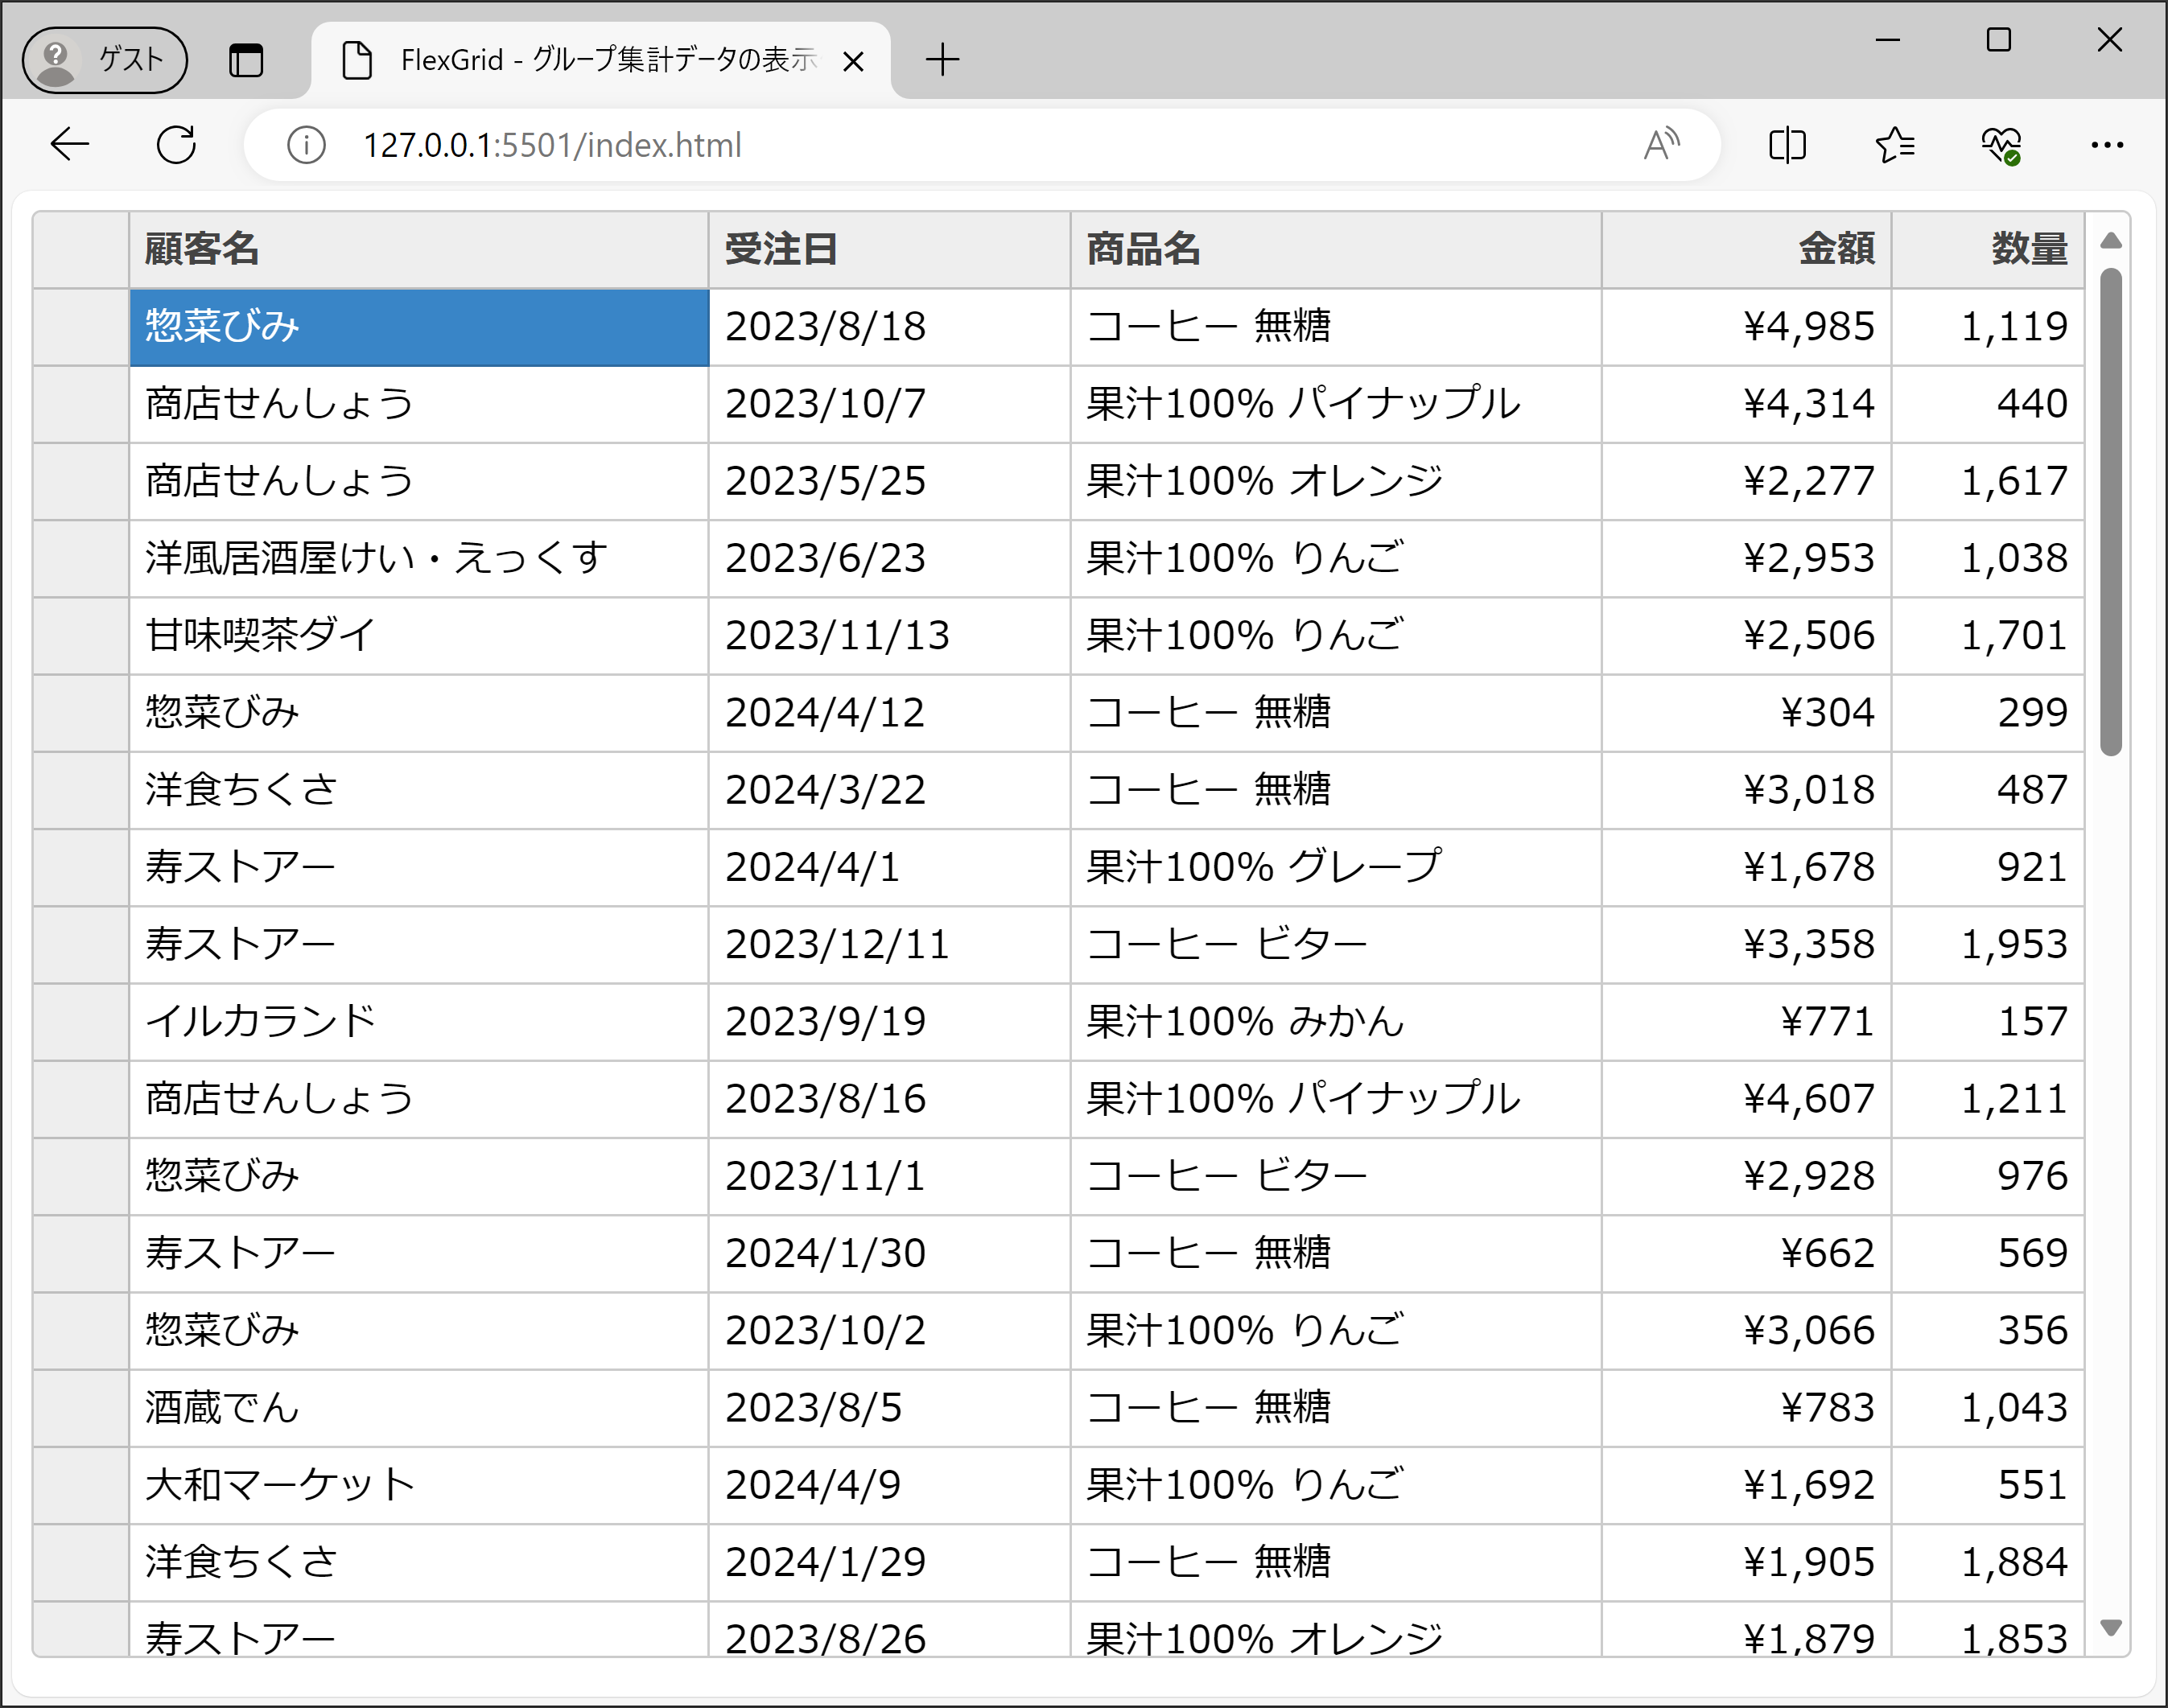This screenshot has width=2168, height=1708.
Task: Select quantity cell 1,617
Action: (x=1988, y=481)
